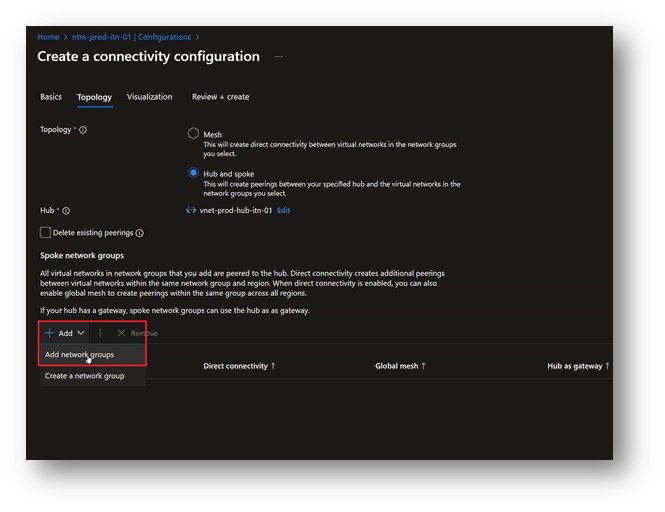
Task: Collapse the Add dropdown chevron
Action: [x=81, y=333]
